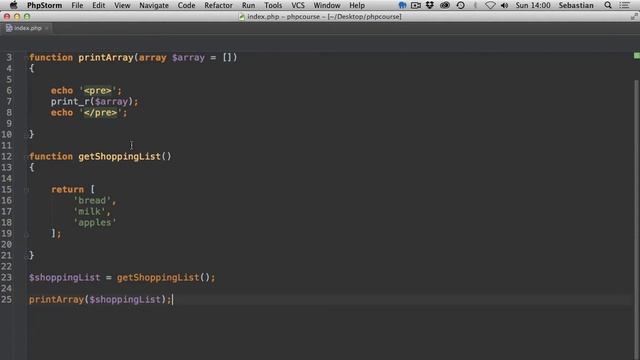Click 'getShoppingList' in the line 12 declaration

(x=120, y=157)
